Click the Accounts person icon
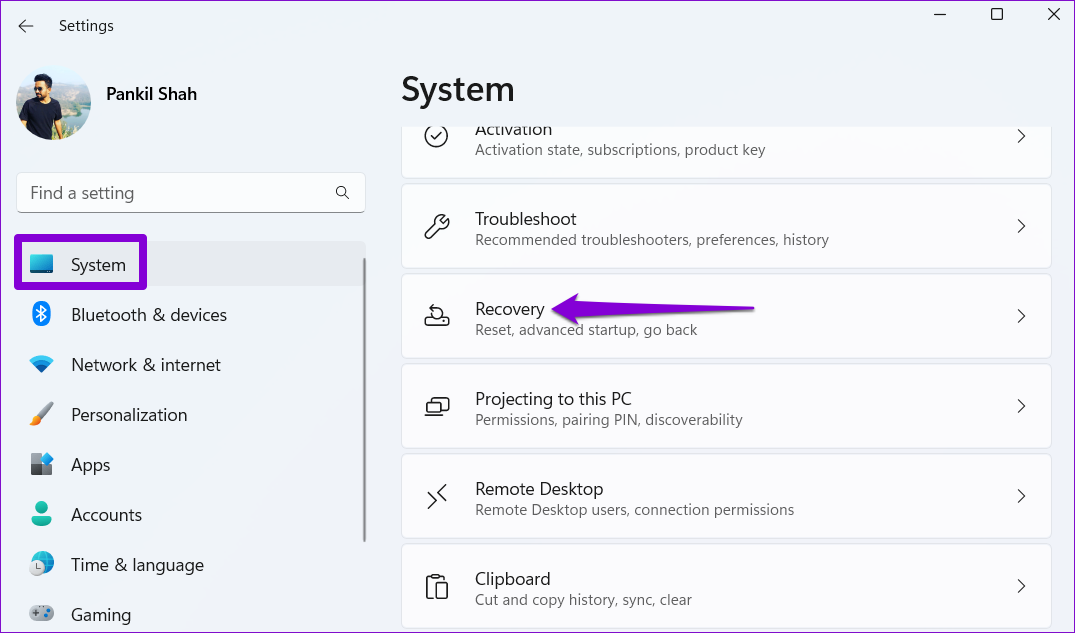 [41, 515]
